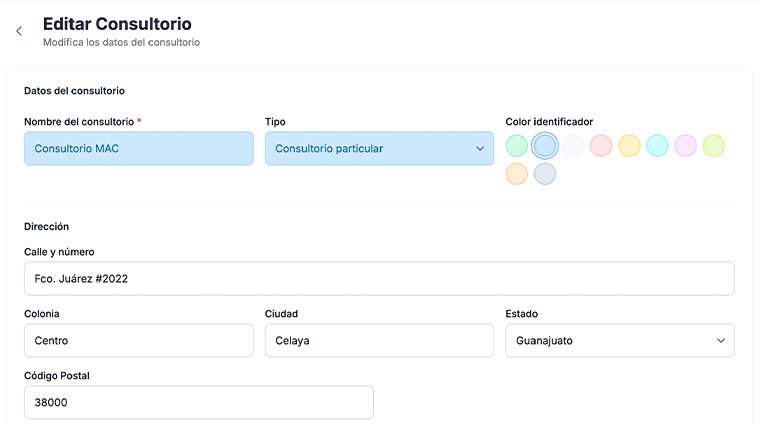The height and width of the screenshot is (424, 760).
Task: Select the selected blue identifier color swatch
Action: (x=545, y=146)
